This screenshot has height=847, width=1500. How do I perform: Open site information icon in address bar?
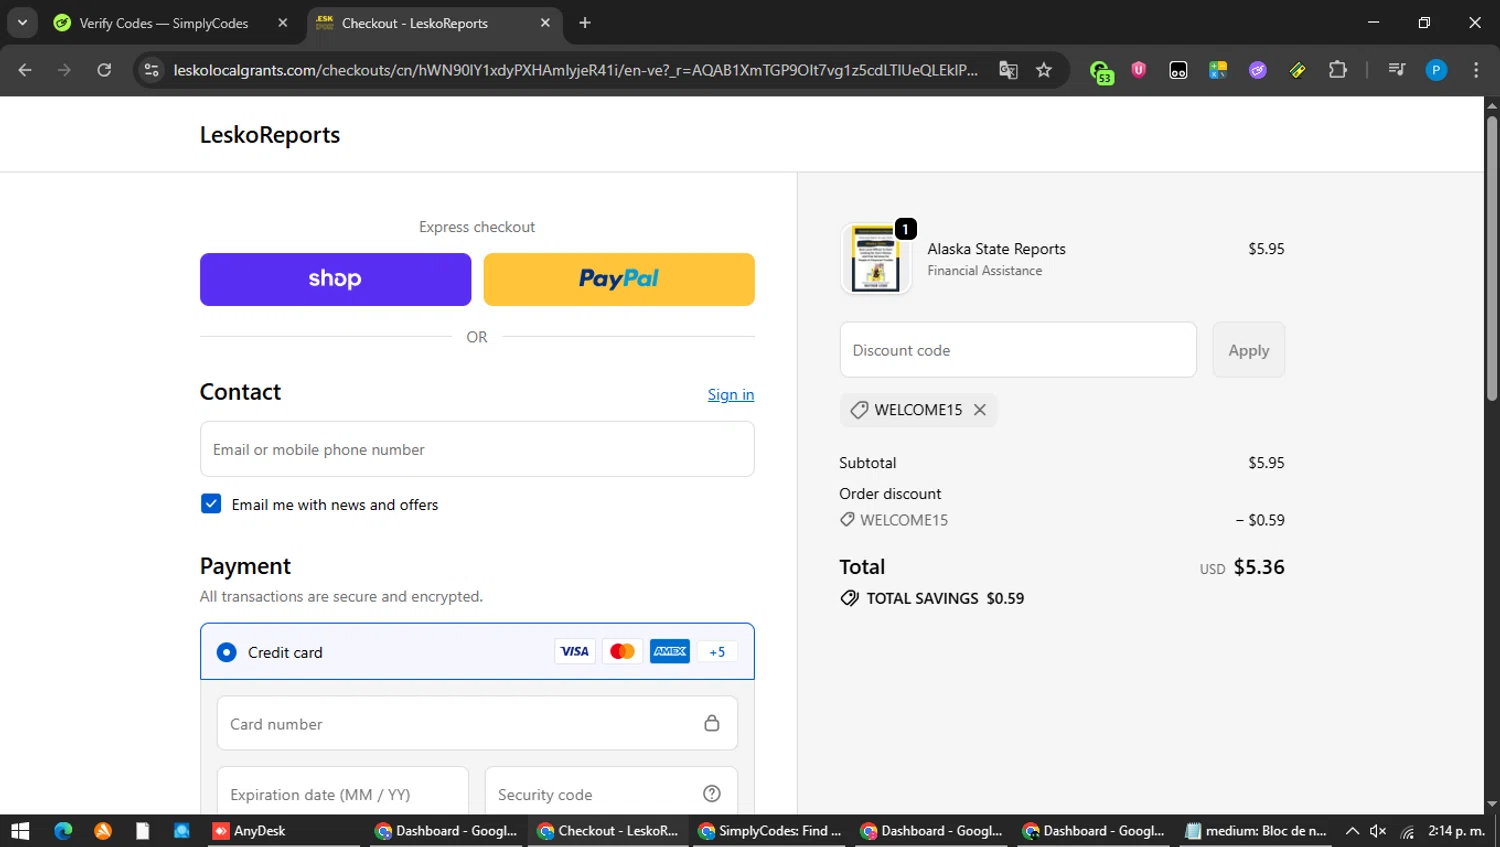[x=151, y=70]
